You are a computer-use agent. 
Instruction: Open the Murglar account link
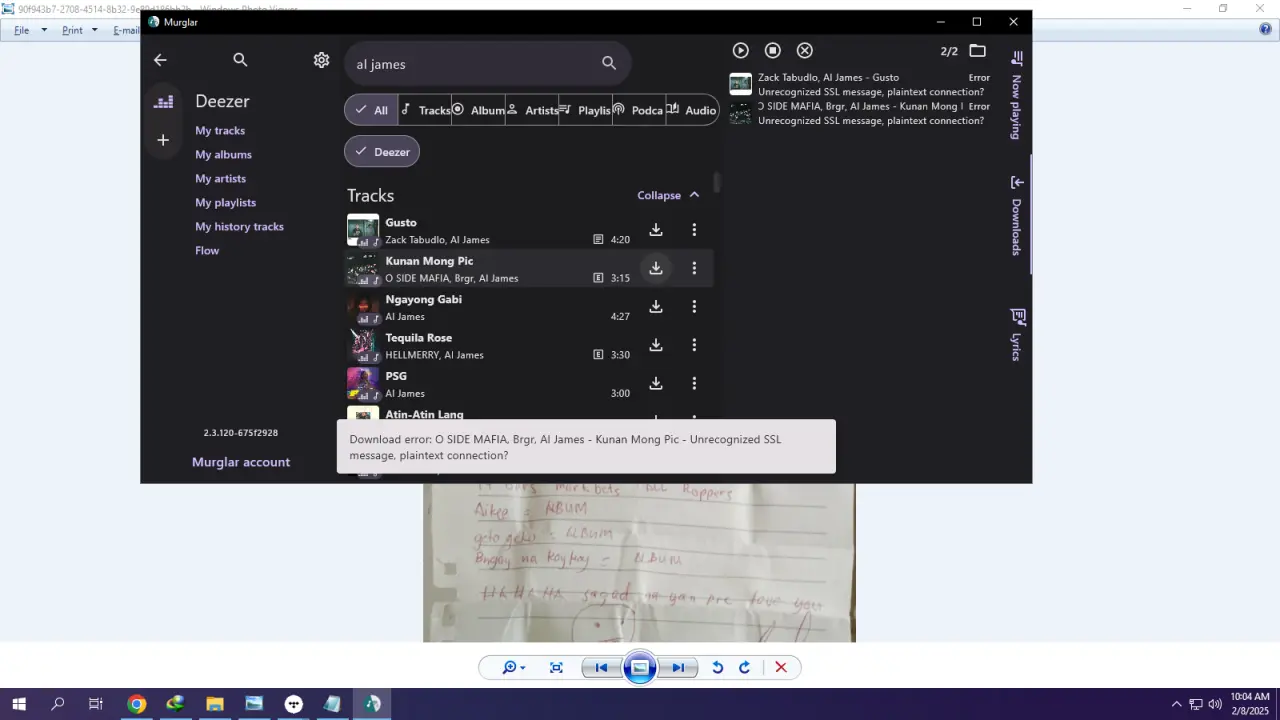coord(241,462)
